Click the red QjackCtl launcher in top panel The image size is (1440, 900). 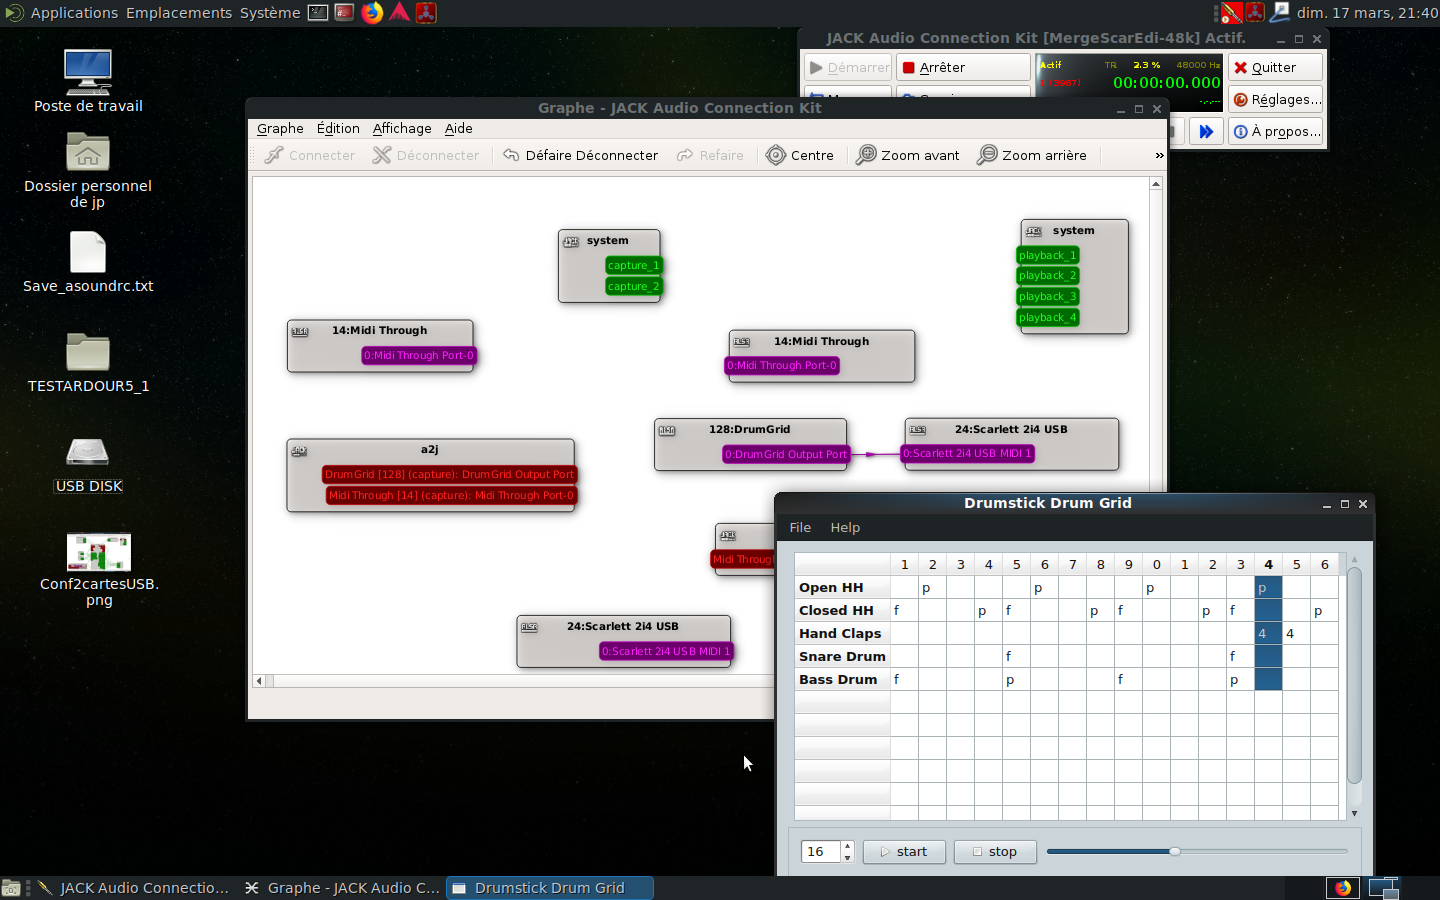coord(426,13)
